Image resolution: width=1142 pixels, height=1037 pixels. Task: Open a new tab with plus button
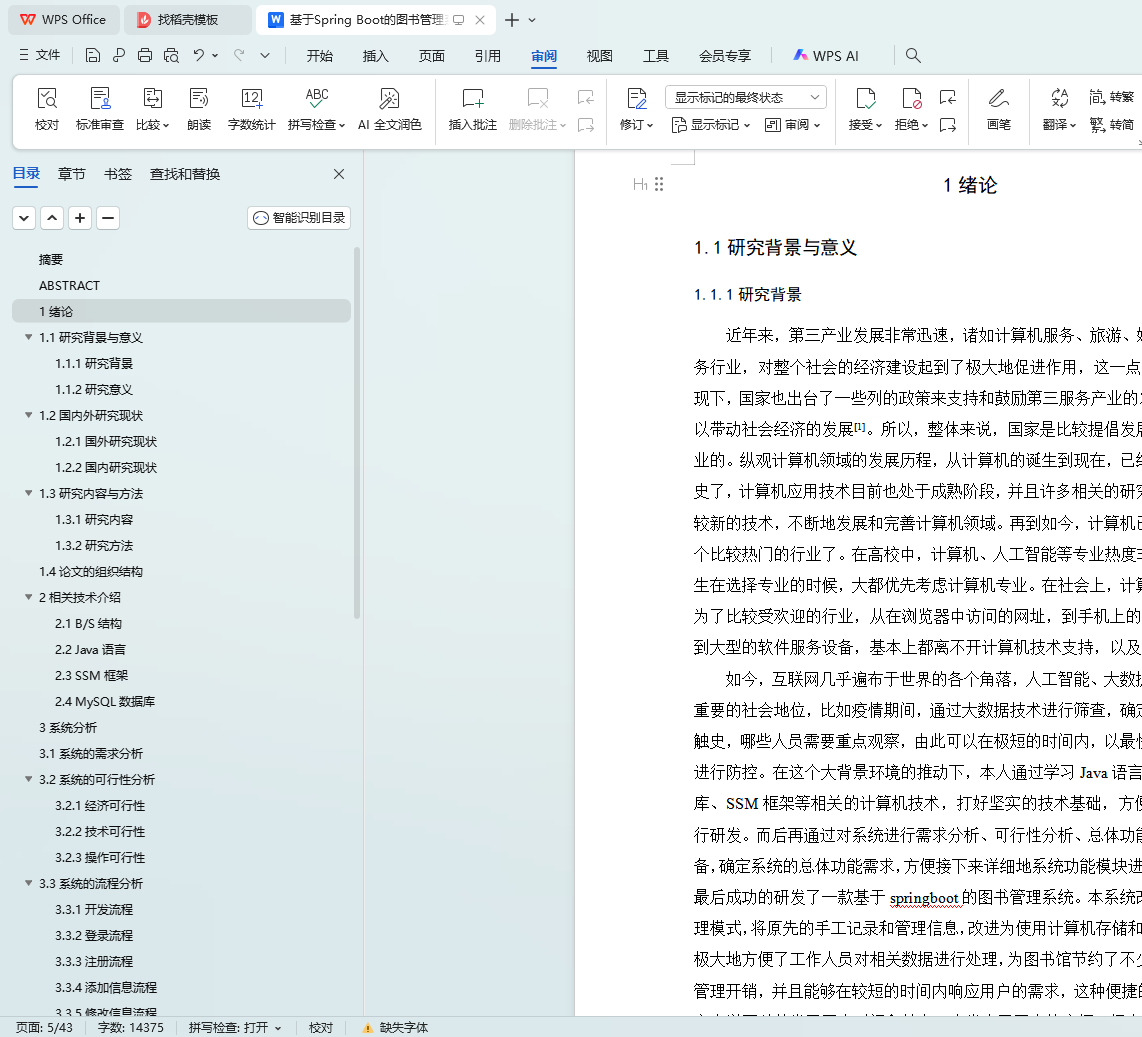click(x=512, y=20)
